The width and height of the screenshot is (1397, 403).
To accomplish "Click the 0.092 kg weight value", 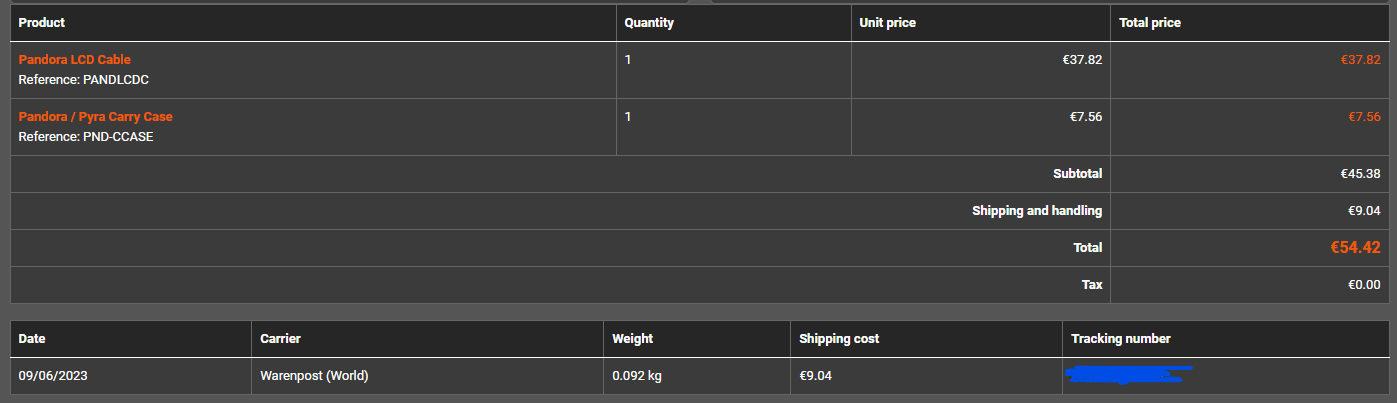I will (x=637, y=376).
